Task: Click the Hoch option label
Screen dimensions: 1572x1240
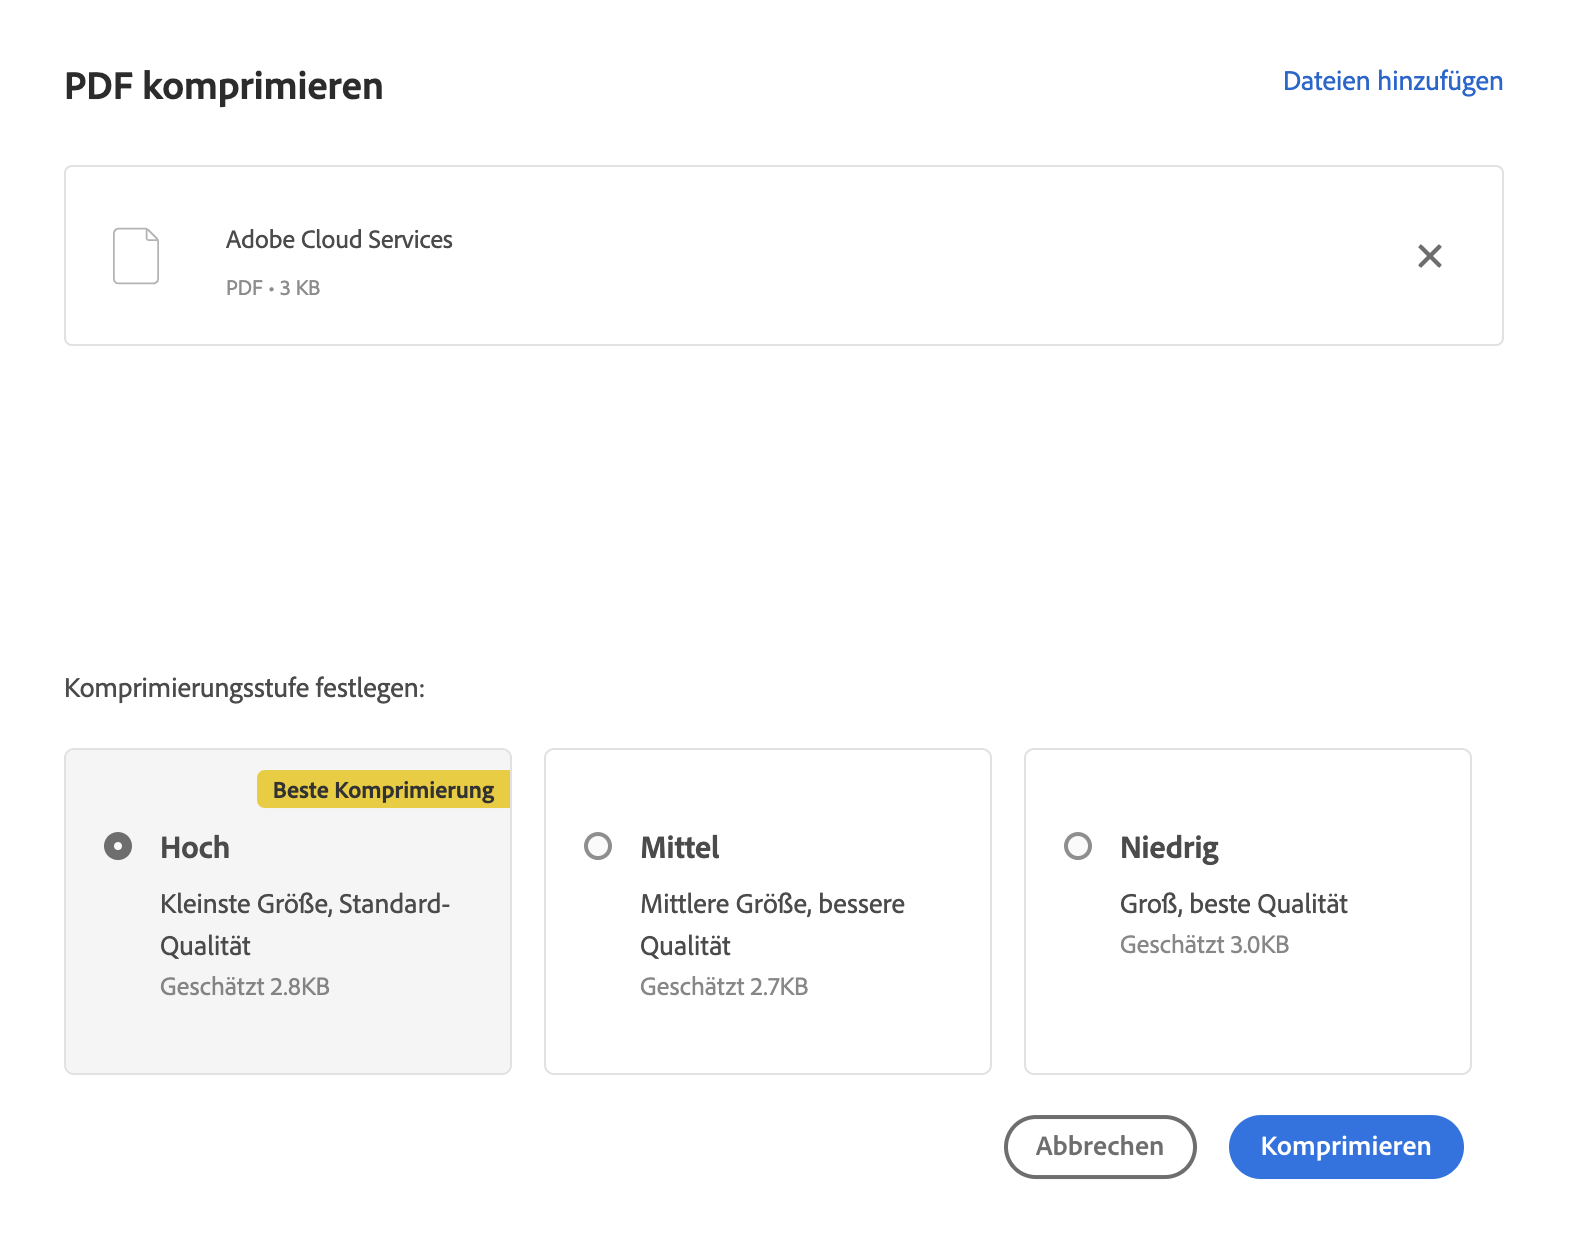Action: (195, 848)
